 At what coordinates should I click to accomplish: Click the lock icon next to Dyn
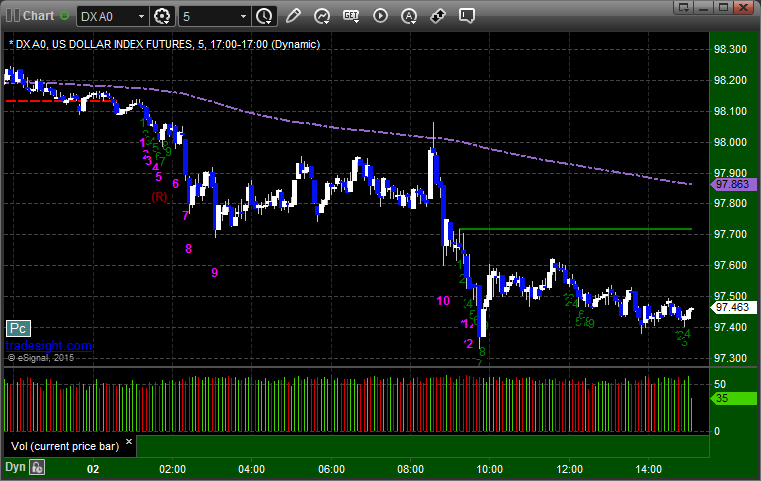point(37,467)
